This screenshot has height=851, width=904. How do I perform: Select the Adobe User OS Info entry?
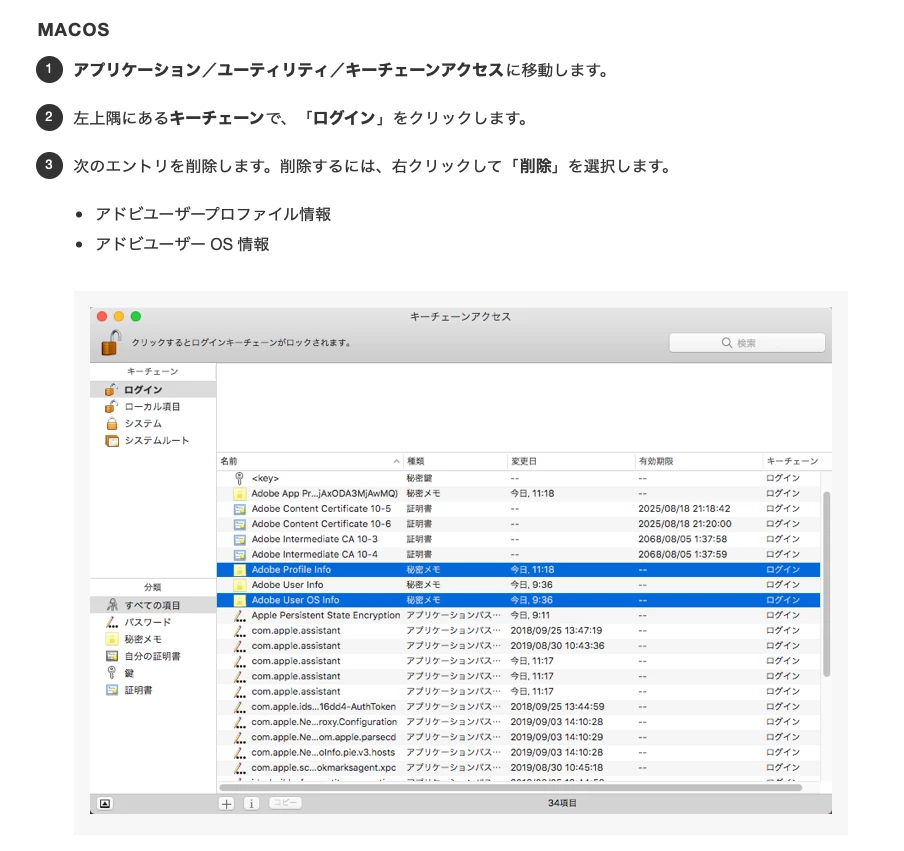518,600
